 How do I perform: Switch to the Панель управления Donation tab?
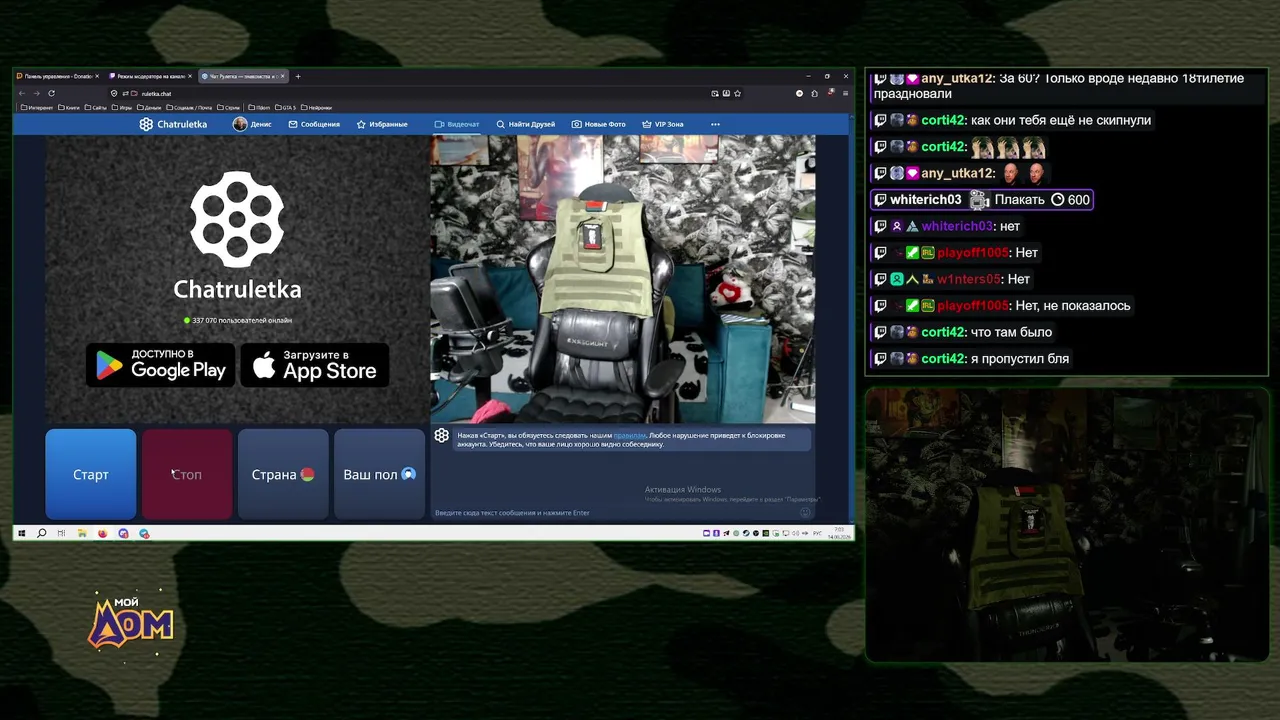pos(57,76)
